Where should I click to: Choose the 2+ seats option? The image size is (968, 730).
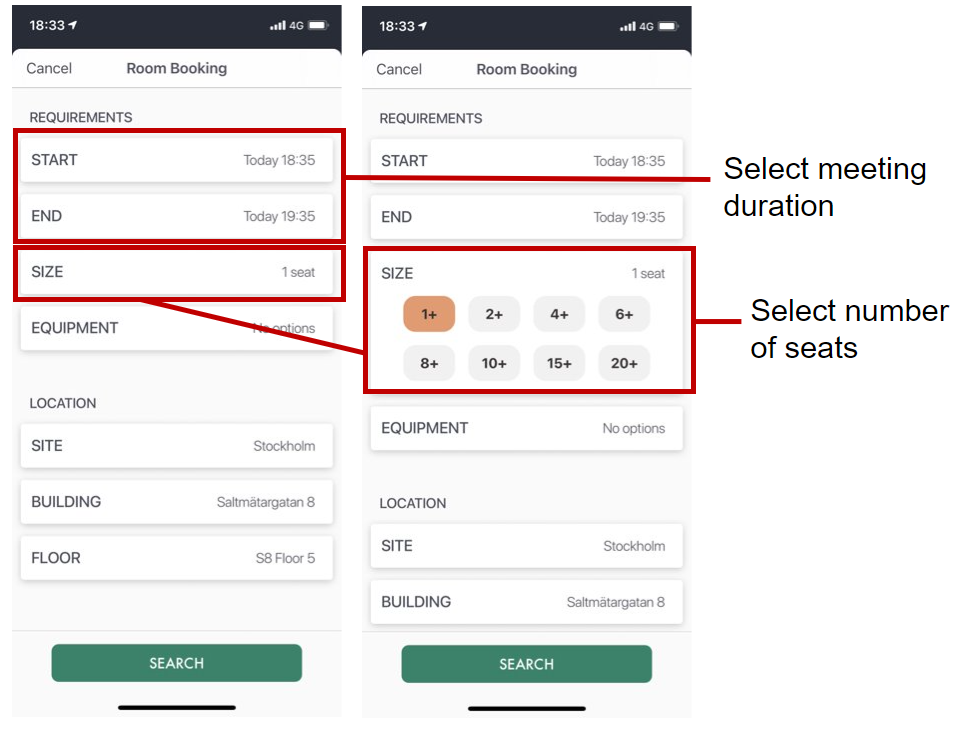[x=494, y=314]
